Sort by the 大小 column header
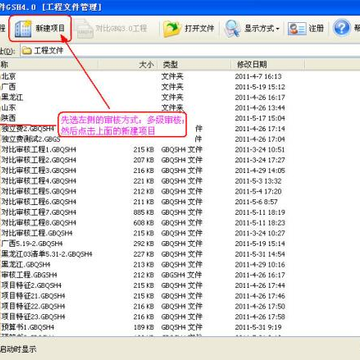360x360 pixels. point(146,64)
